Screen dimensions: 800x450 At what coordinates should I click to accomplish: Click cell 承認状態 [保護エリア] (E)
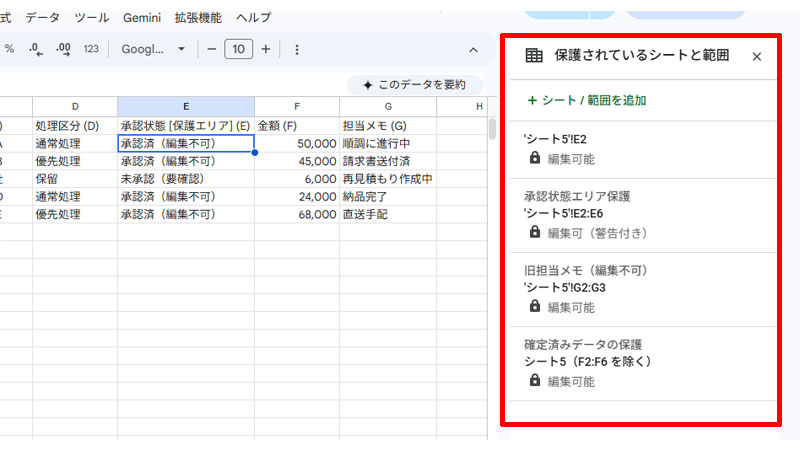(x=186, y=126)
